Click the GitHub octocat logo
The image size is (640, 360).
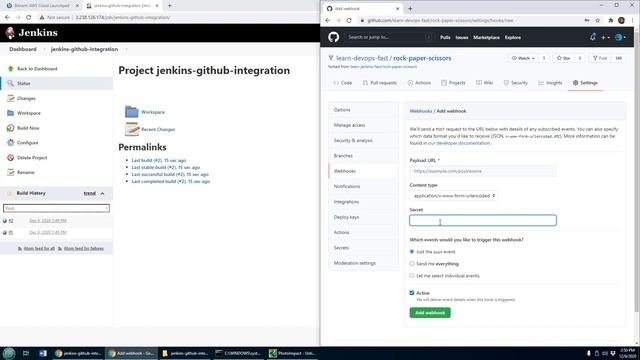333,37
